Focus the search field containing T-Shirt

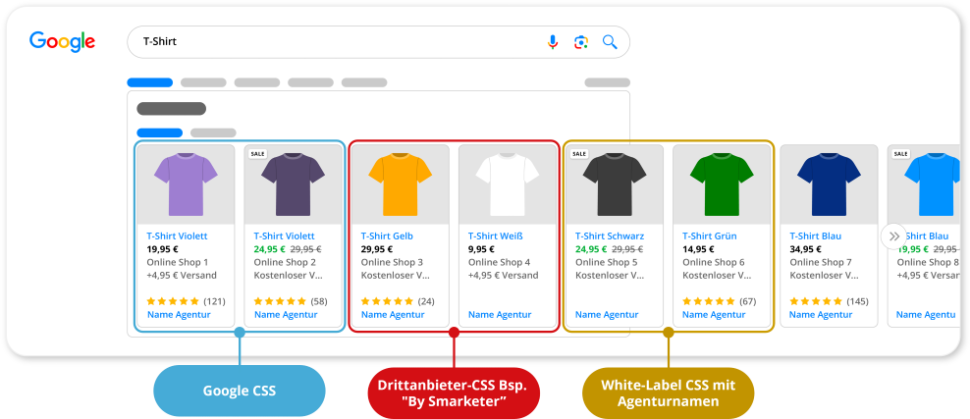378,42
